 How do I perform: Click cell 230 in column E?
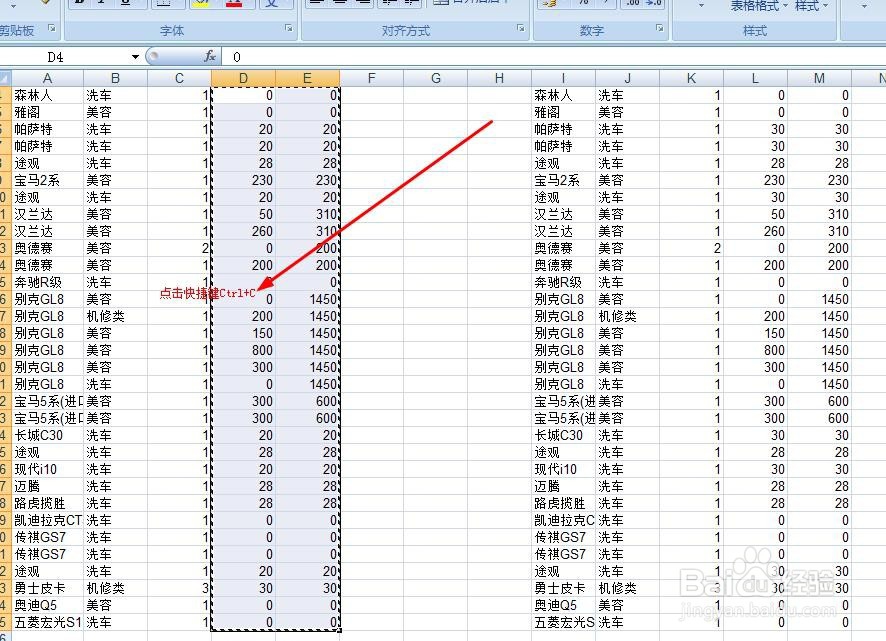307,180
